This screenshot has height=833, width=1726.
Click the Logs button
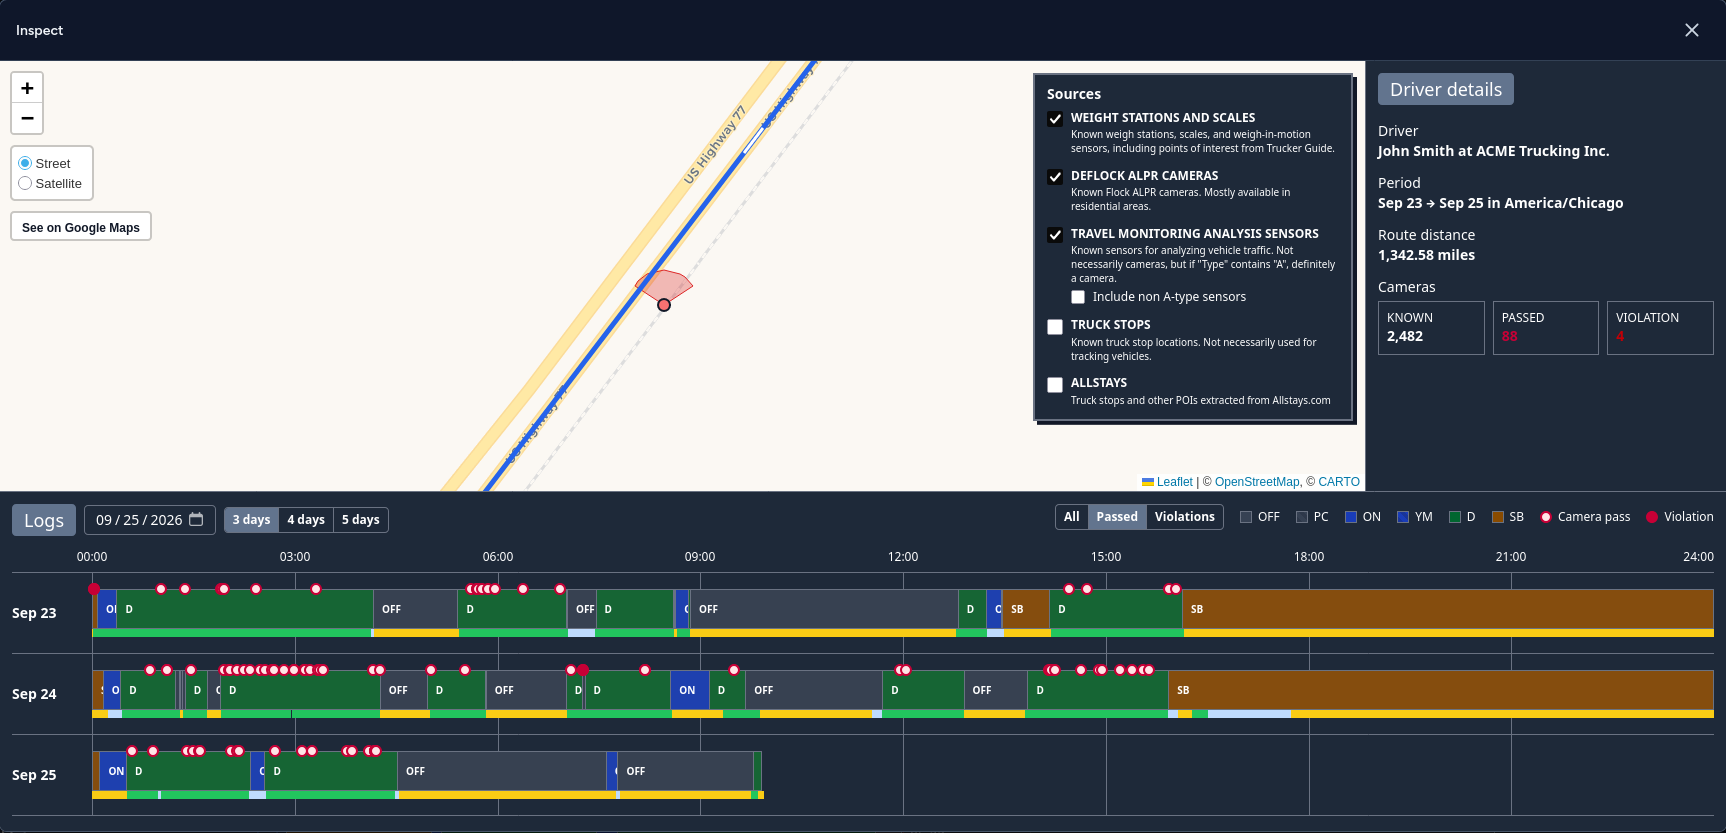tap(44, 520)
